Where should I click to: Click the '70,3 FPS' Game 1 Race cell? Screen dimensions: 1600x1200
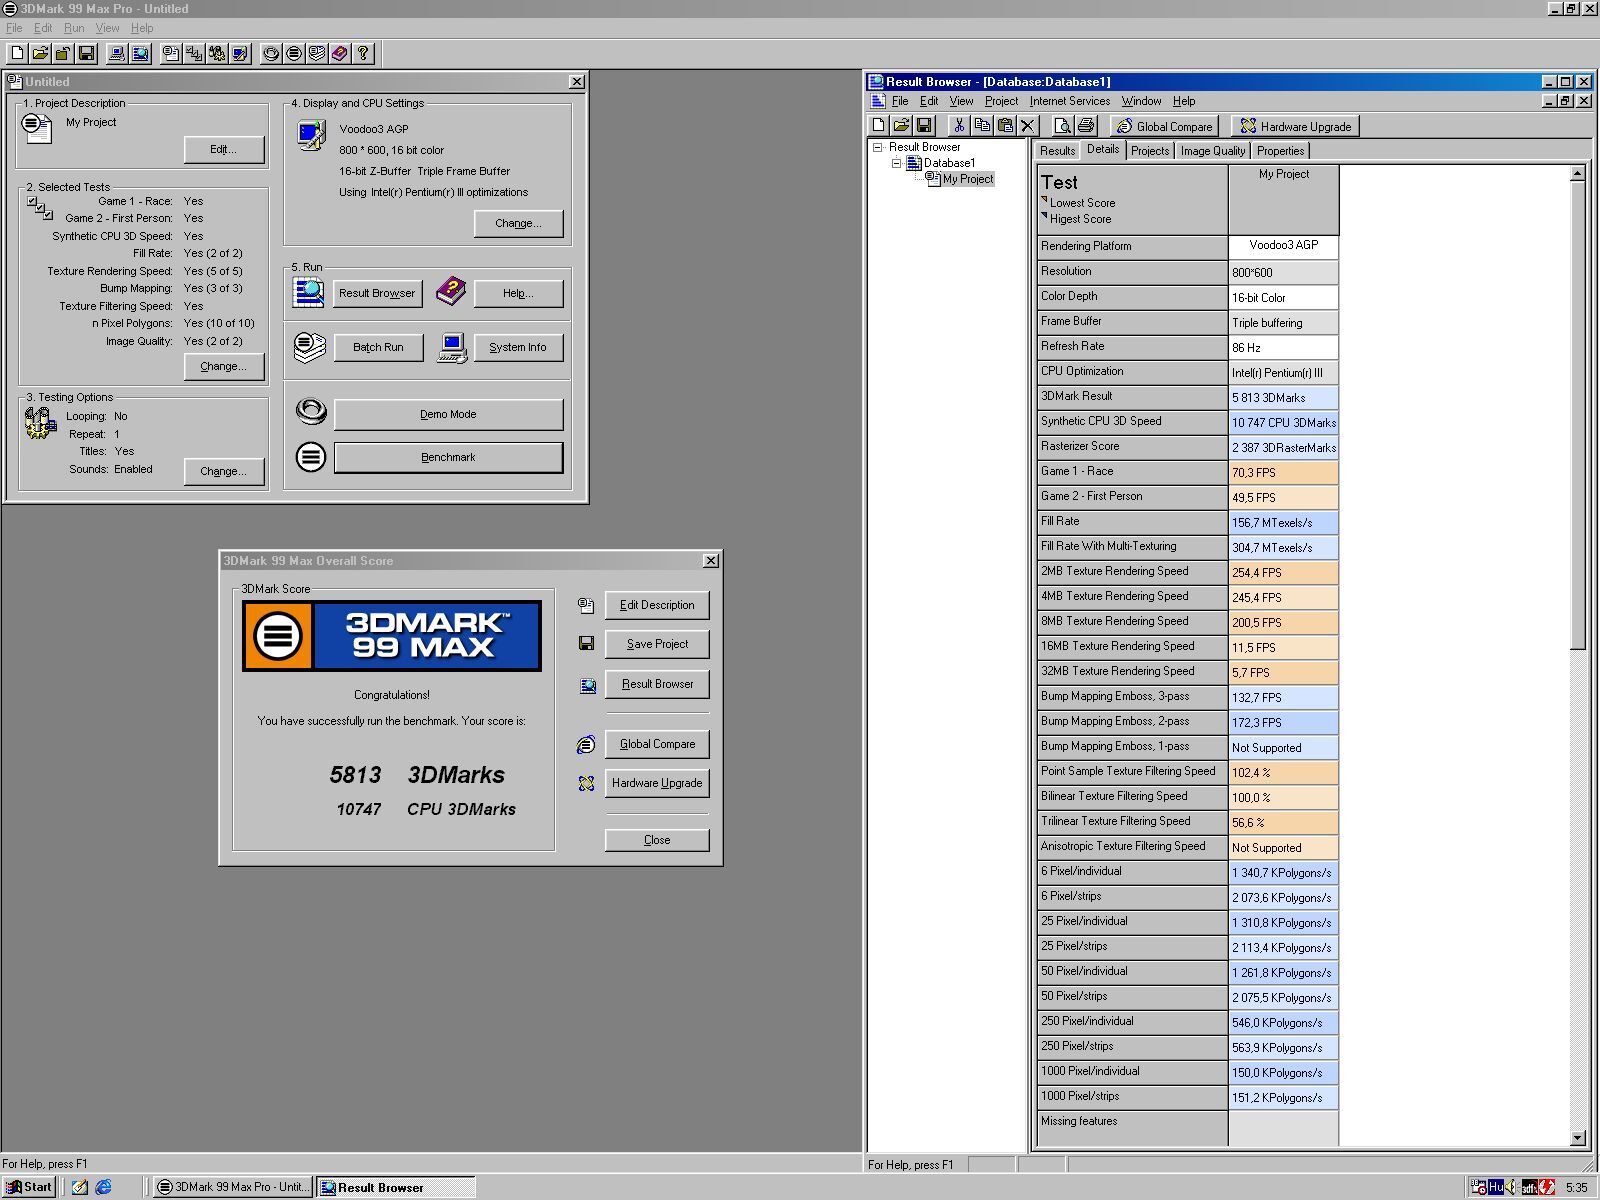pos(1283,473)
